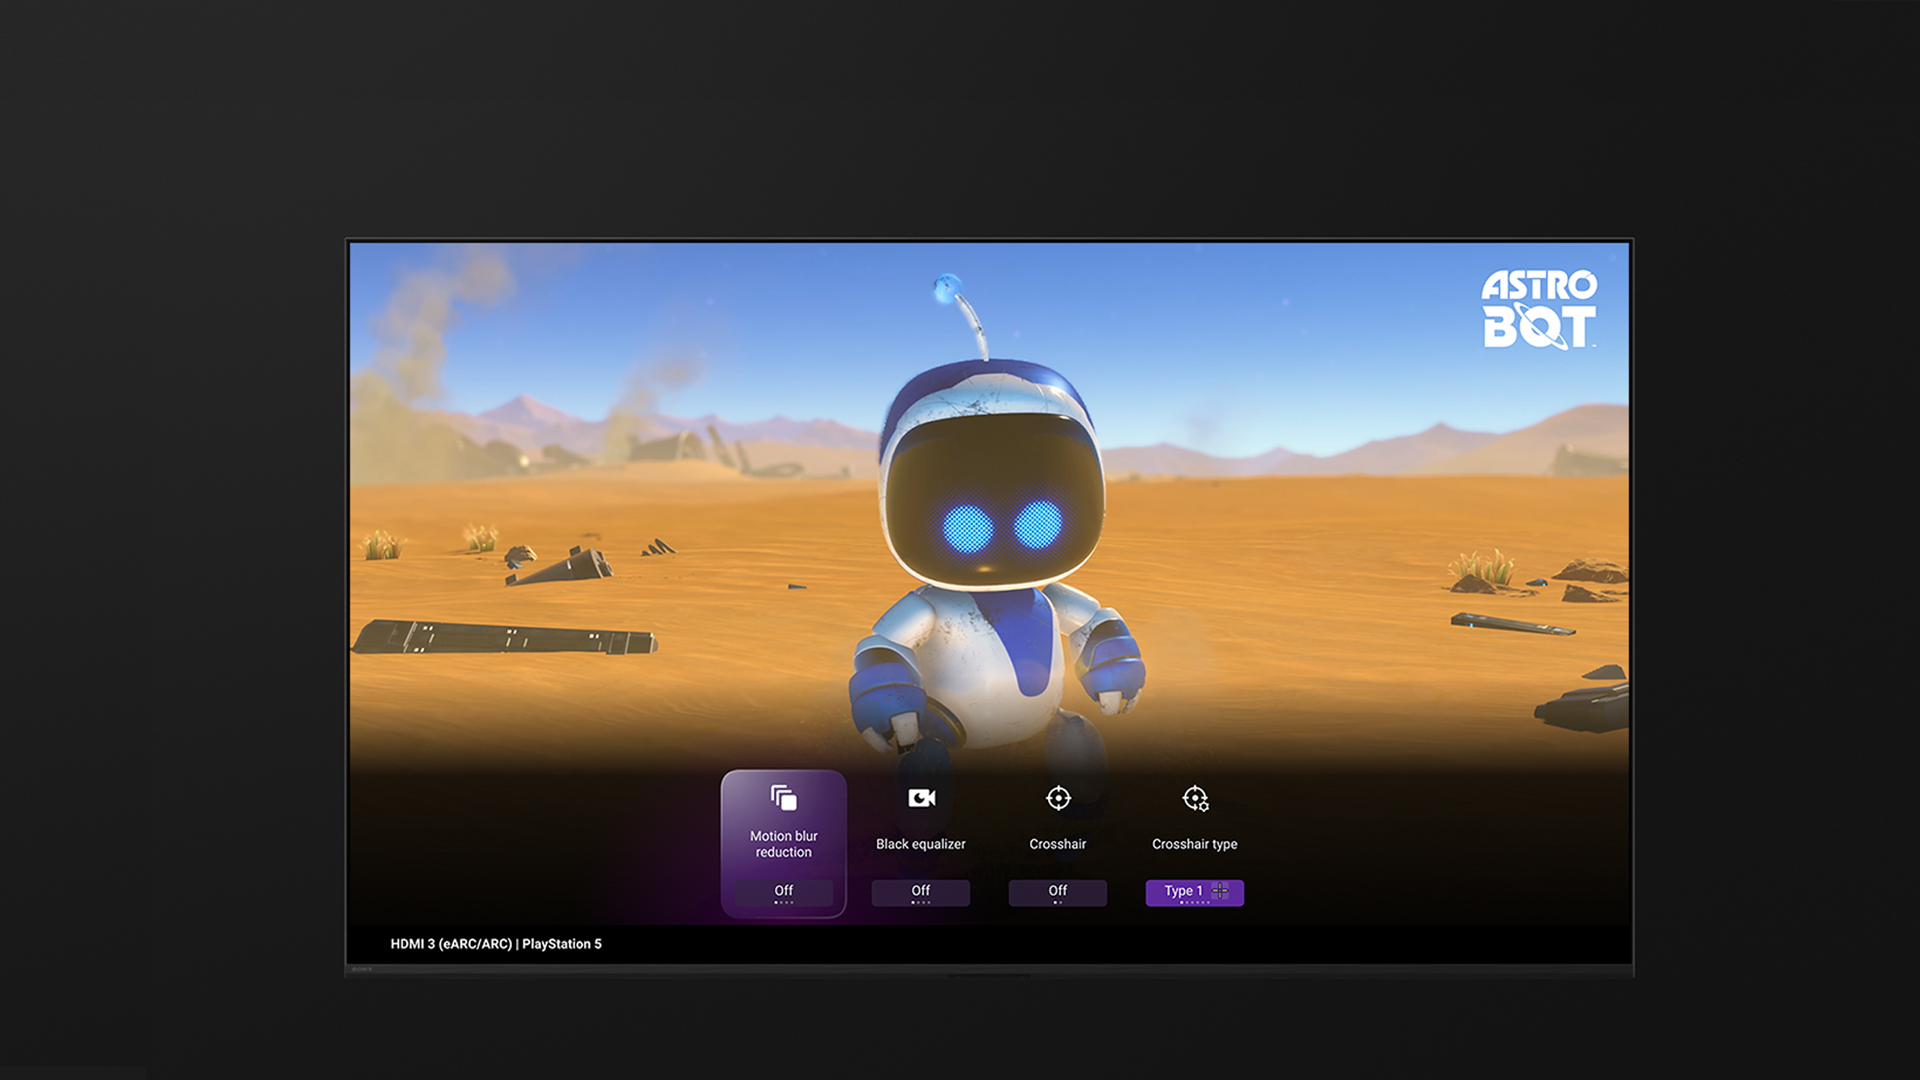The width and height of the screenshot is (1920, 1080).
Task: Click the page dots under Crosshair type value
Action: tap(1194, 903)
